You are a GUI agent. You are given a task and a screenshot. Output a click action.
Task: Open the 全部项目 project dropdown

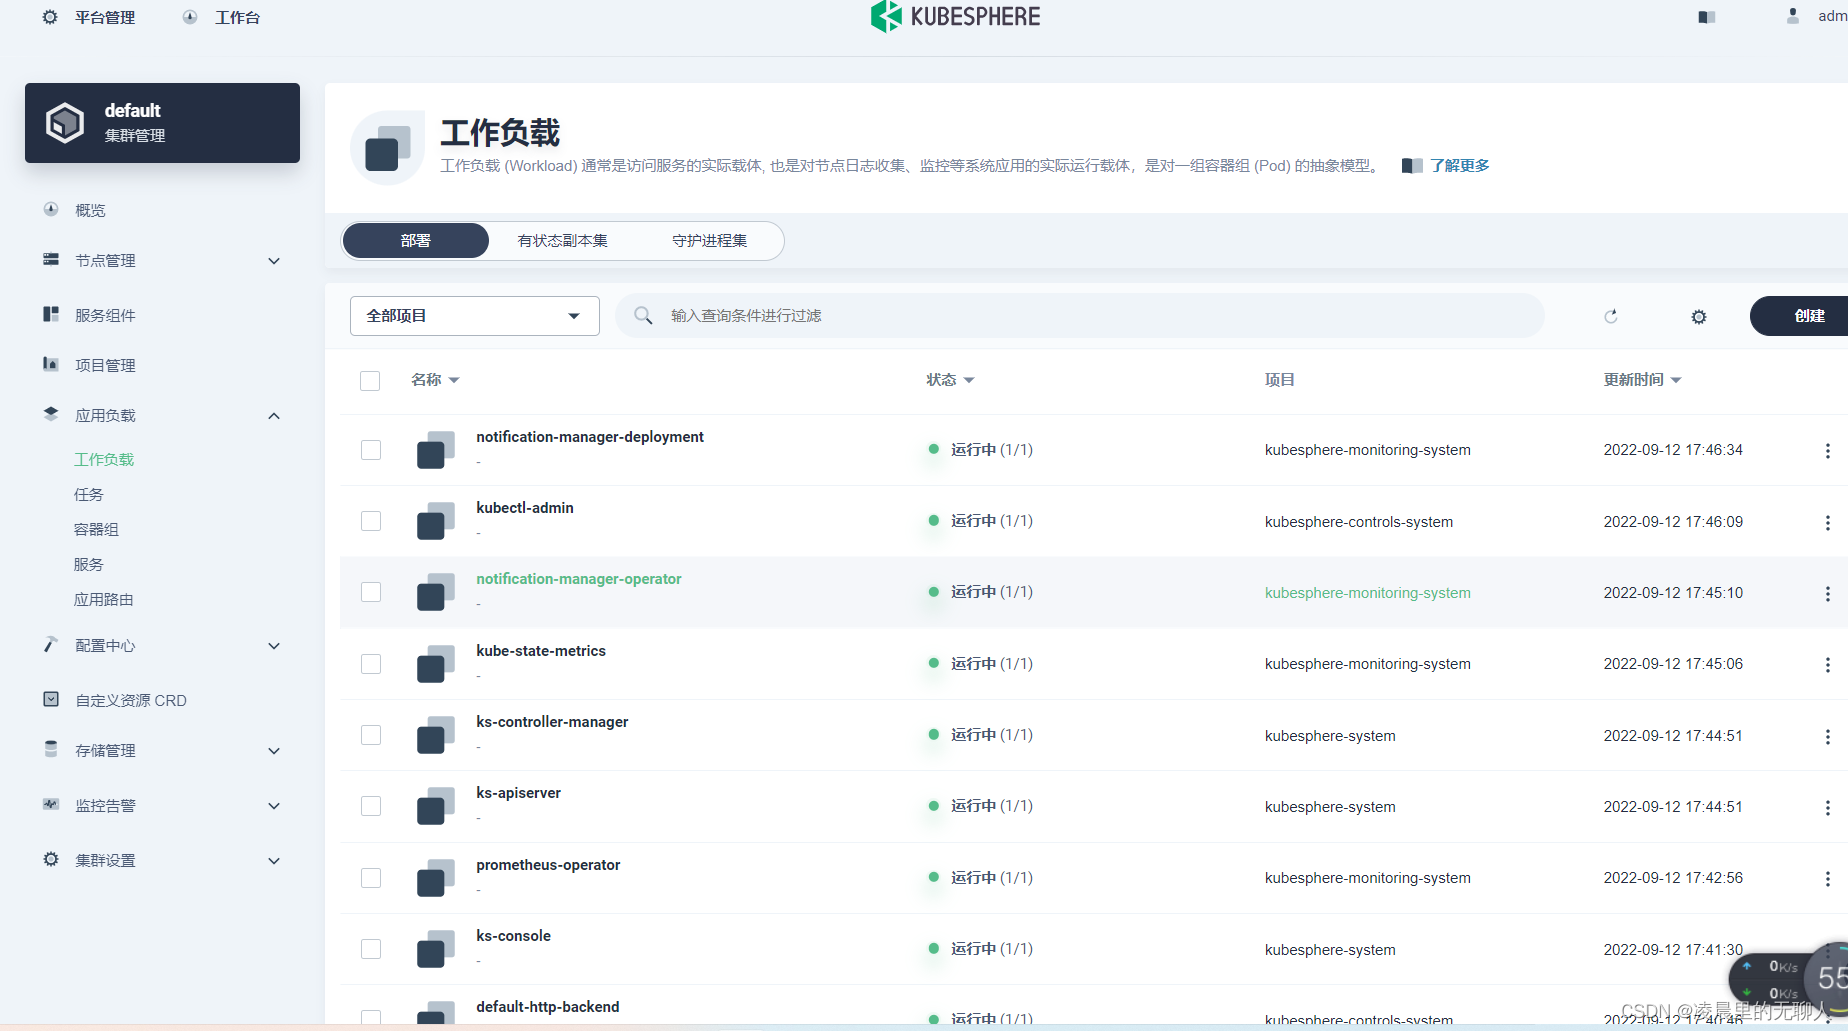[x=475, y=316]
